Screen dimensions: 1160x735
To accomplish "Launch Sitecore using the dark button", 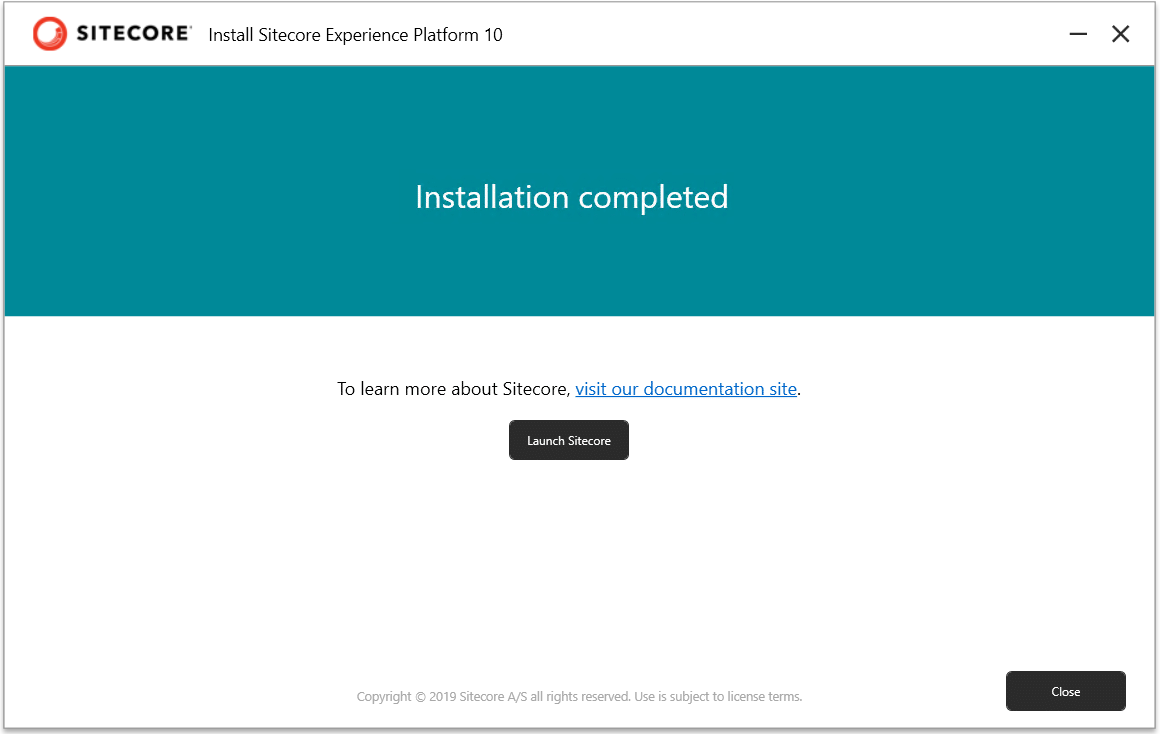I will (x=569, y=440).
